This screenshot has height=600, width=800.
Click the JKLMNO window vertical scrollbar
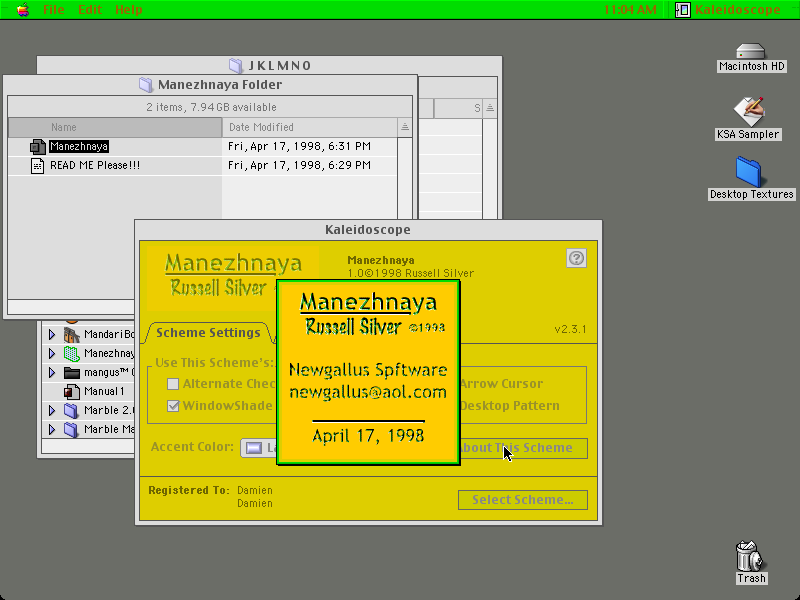tap(490, 168)
